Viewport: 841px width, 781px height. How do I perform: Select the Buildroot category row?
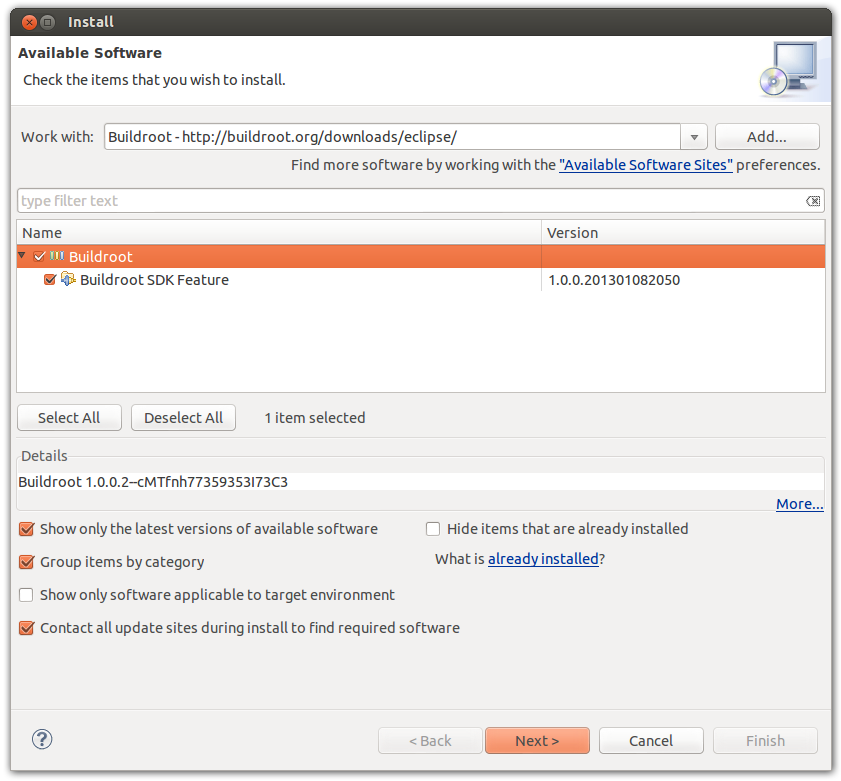(421, 256)
